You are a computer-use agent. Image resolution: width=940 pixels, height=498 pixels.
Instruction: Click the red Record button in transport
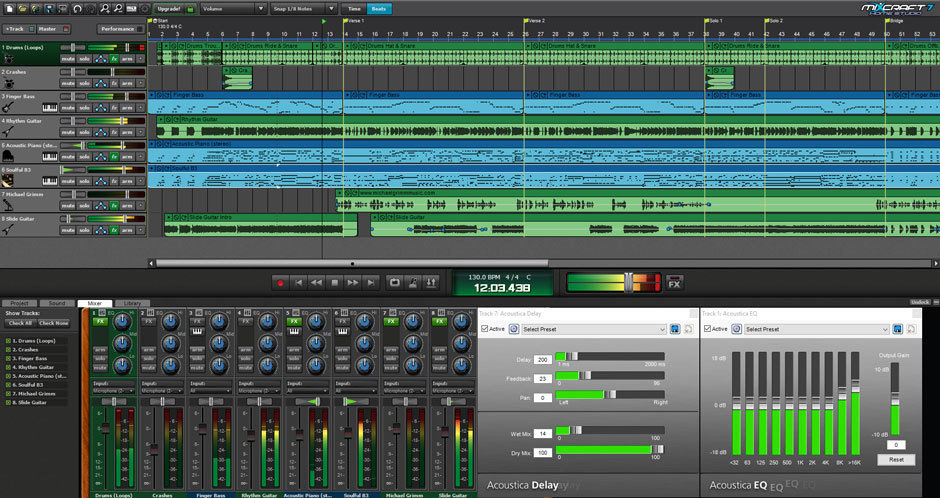pyautogui.click(x=280, y=283)
